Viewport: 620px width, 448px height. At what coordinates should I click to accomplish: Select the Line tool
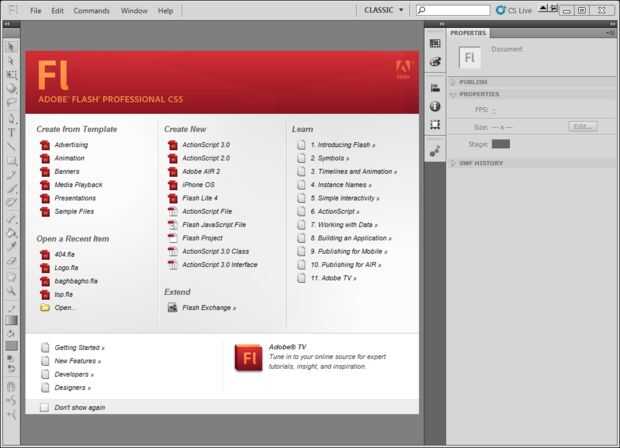tap(11, 147)
